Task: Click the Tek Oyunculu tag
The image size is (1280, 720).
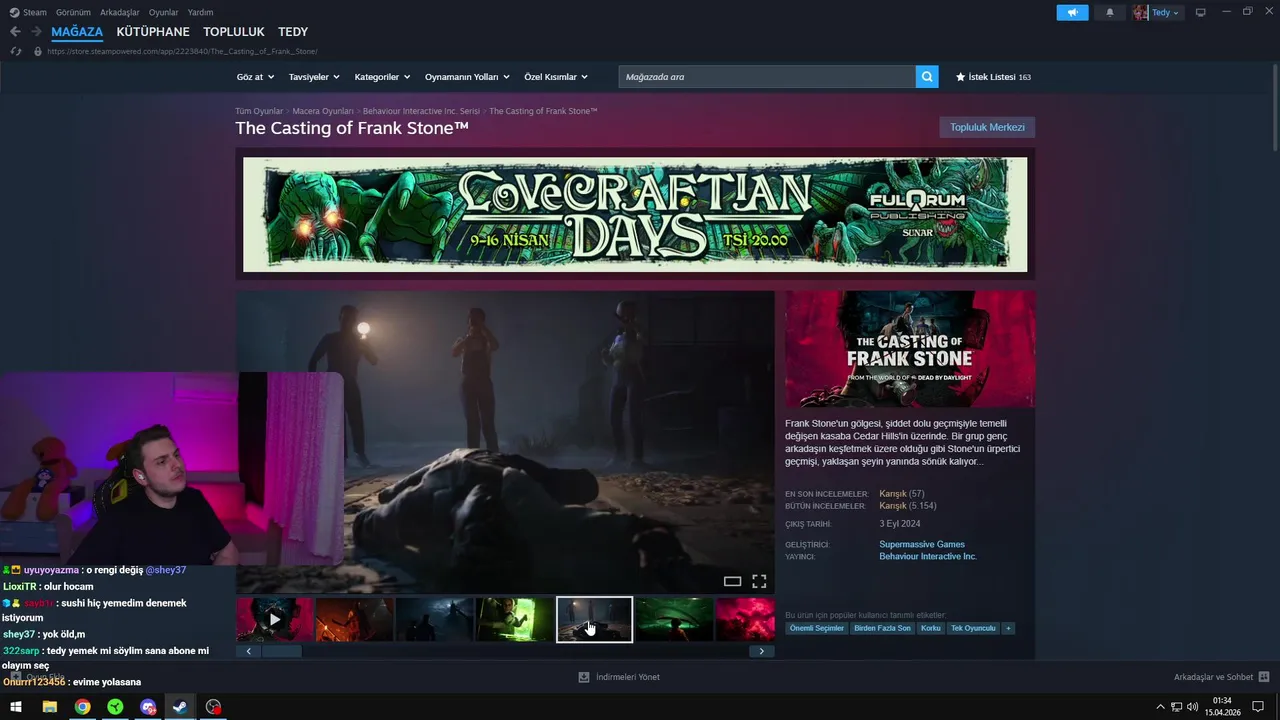Action: [x=973, y=628]
